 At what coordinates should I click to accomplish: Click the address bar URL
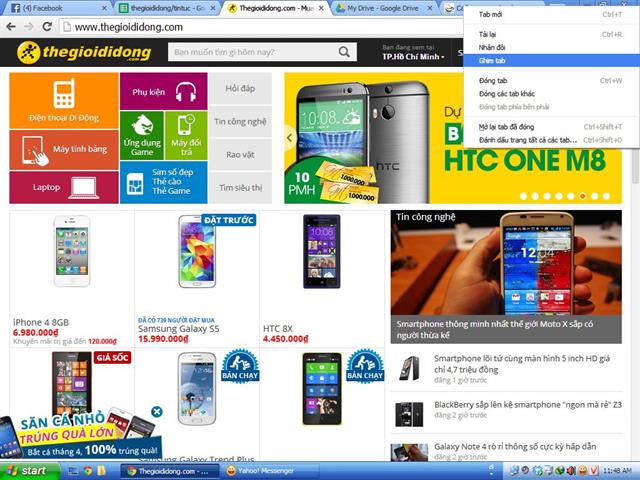[129, 27]
